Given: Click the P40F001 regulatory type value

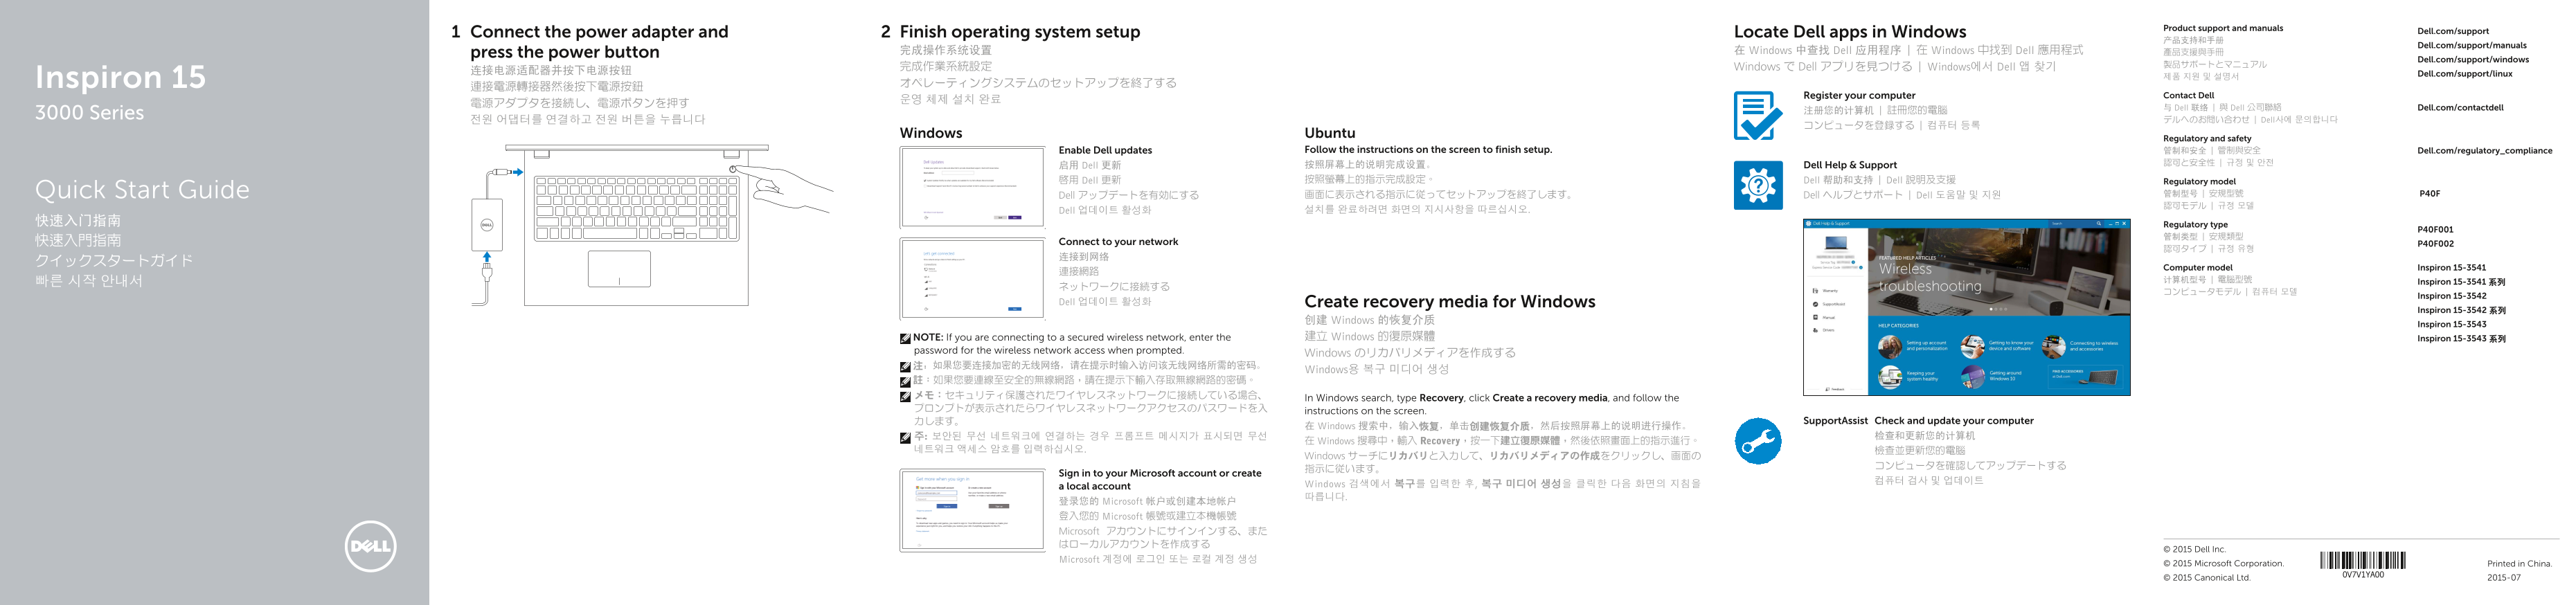Looking at the screenshot, I should pyautogui.click(x=2434, y=229).
